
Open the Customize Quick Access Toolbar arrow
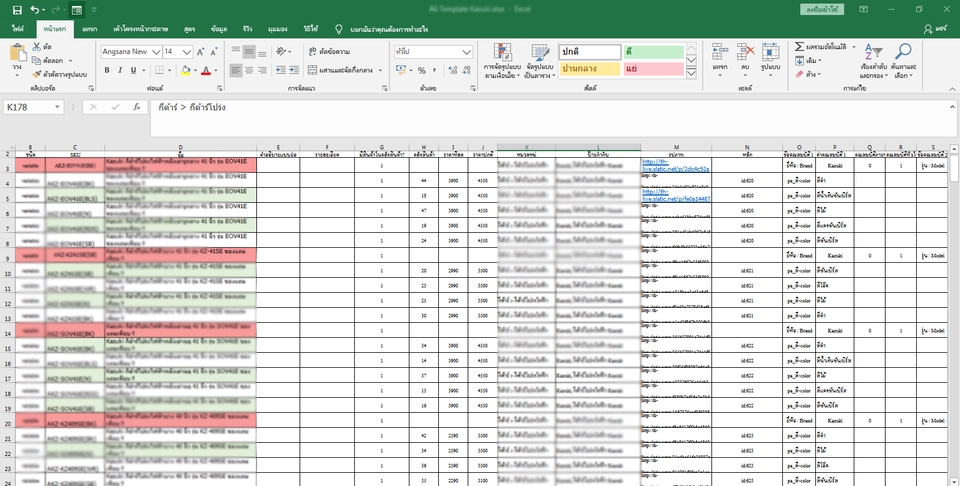[x=94, y=10]
